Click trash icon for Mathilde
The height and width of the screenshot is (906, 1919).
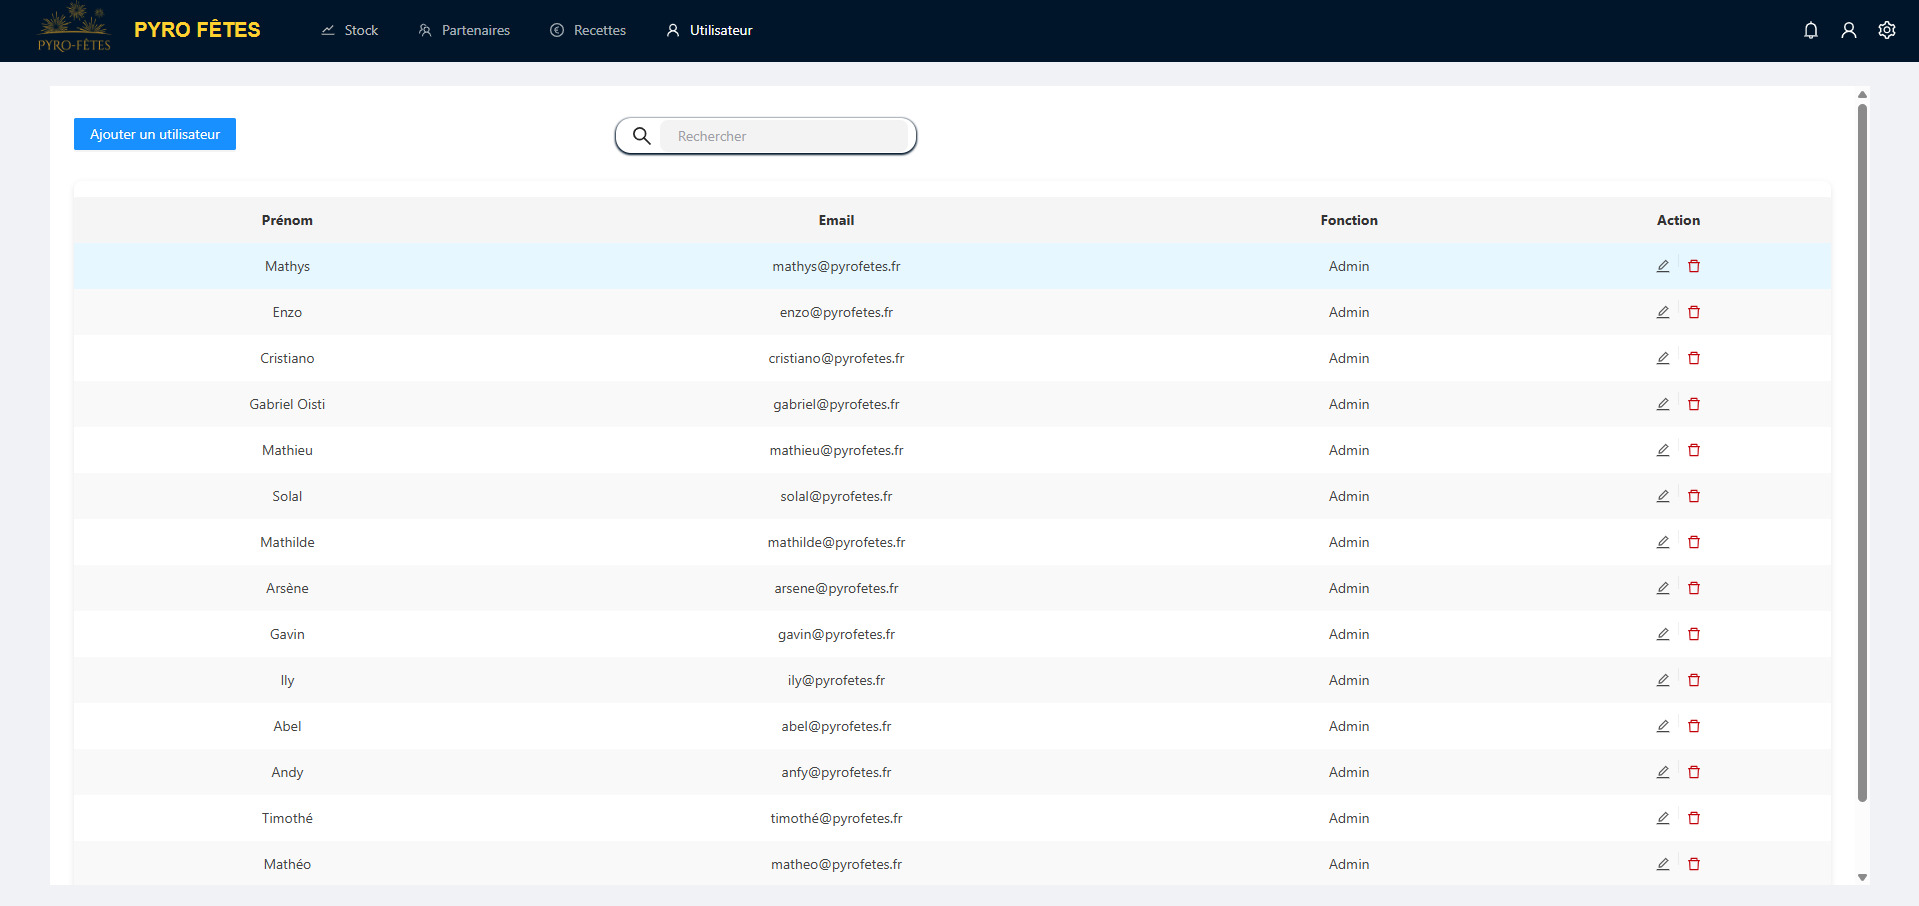pos(1693,542)
